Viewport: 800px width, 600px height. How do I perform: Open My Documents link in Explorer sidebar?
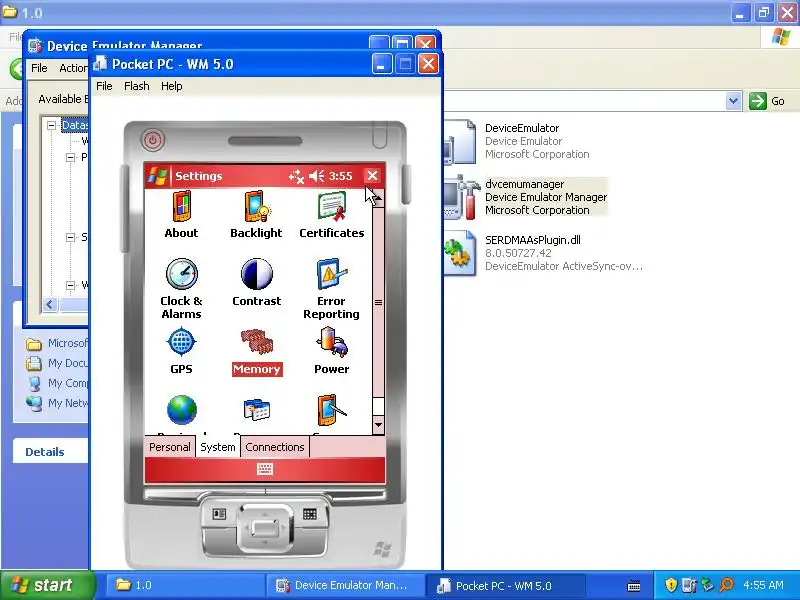click(x=57, y=363)
